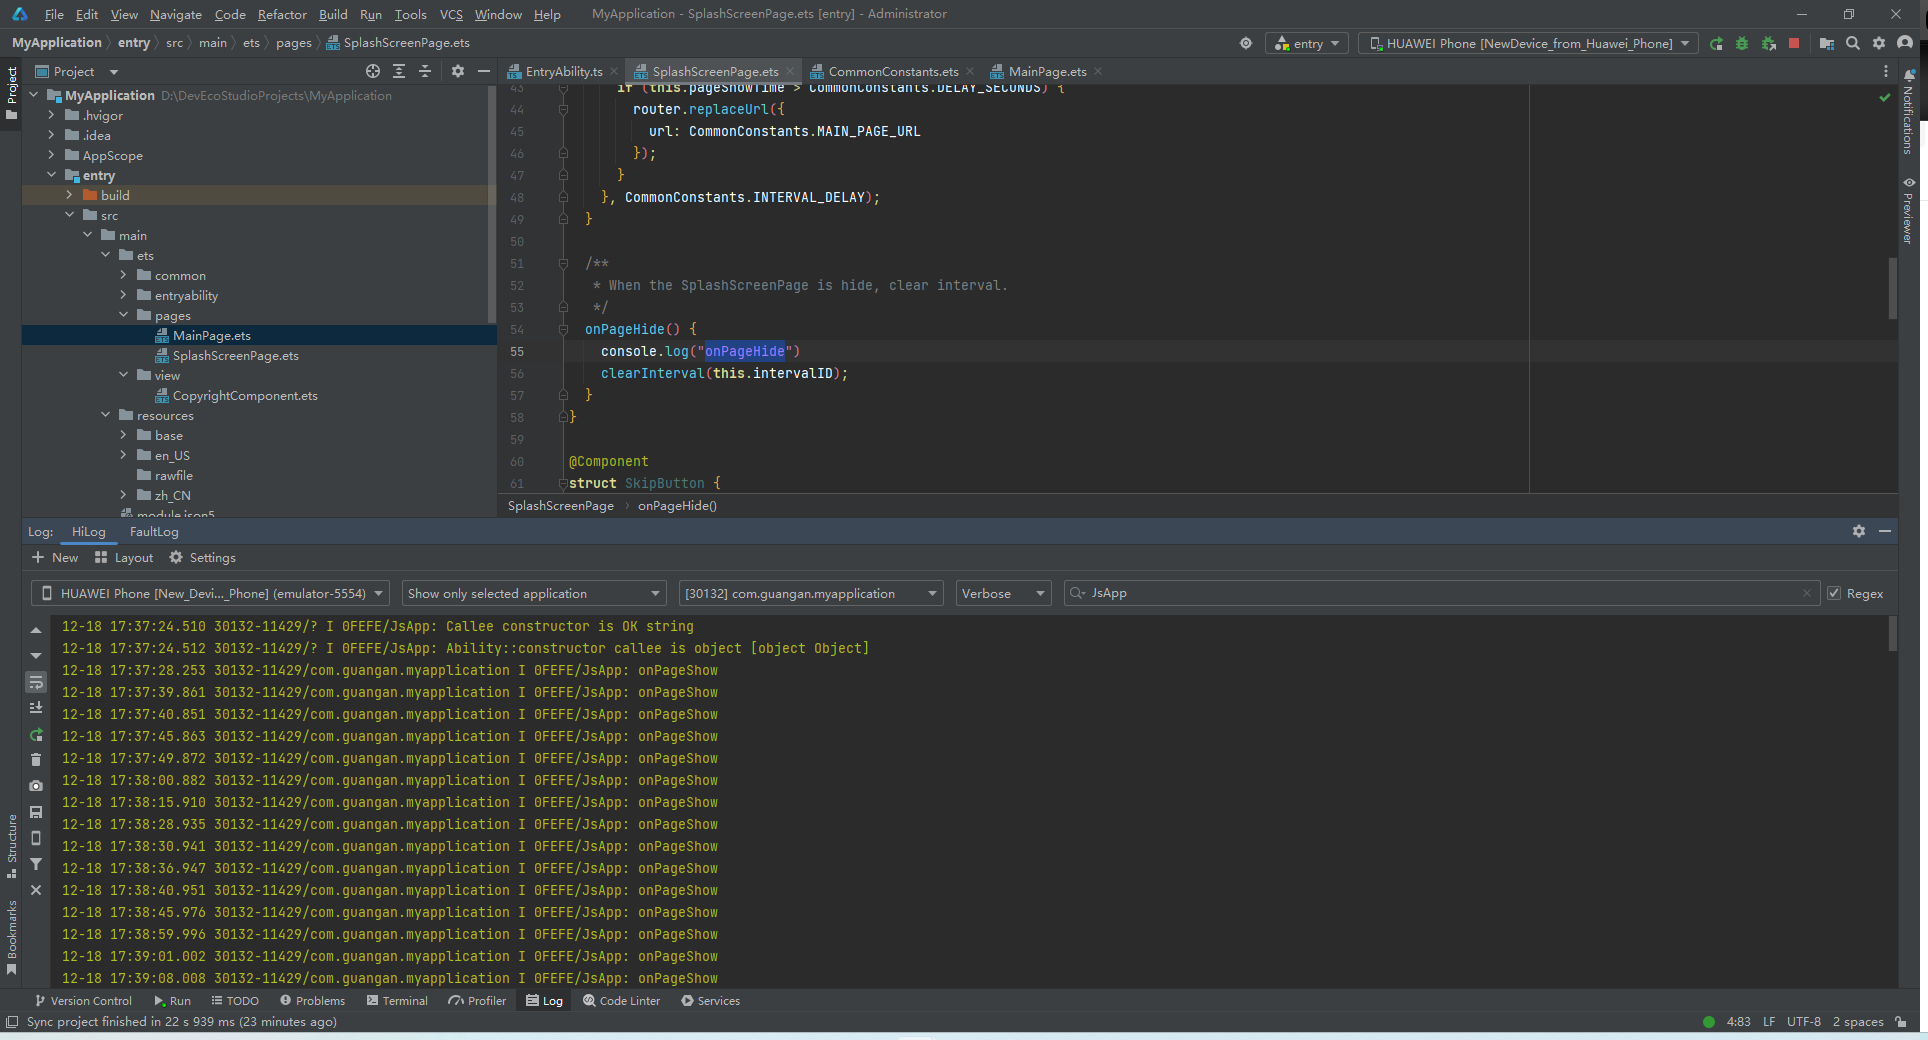The image size is (1928, 1040).
Task: Open Project Structure folder icon in toolbar
Action: (x=1826, y=43)
